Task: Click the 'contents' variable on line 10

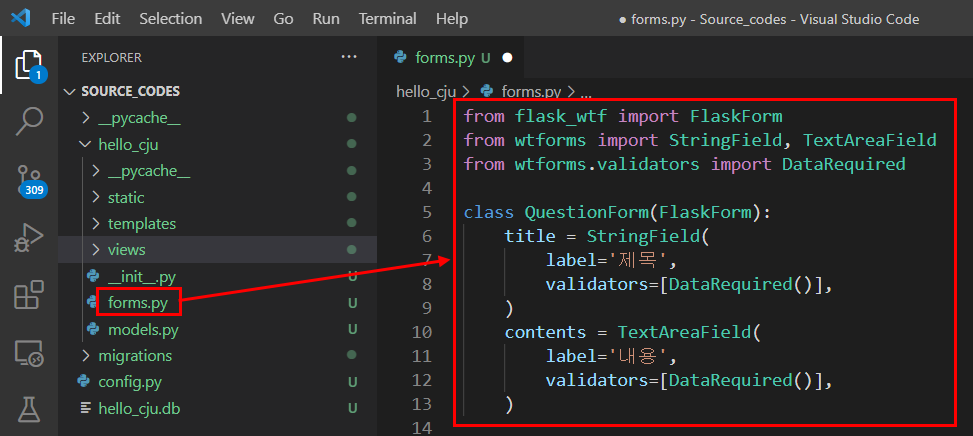Action: point(545,332)
